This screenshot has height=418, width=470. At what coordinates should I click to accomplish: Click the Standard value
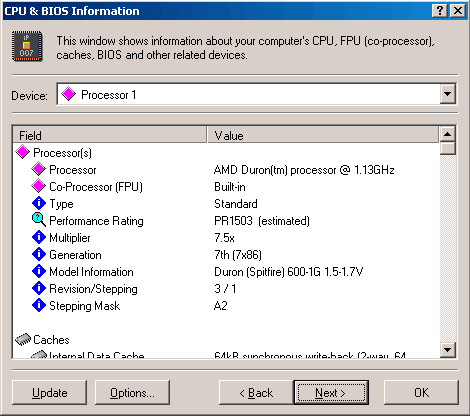coord(236,204)
